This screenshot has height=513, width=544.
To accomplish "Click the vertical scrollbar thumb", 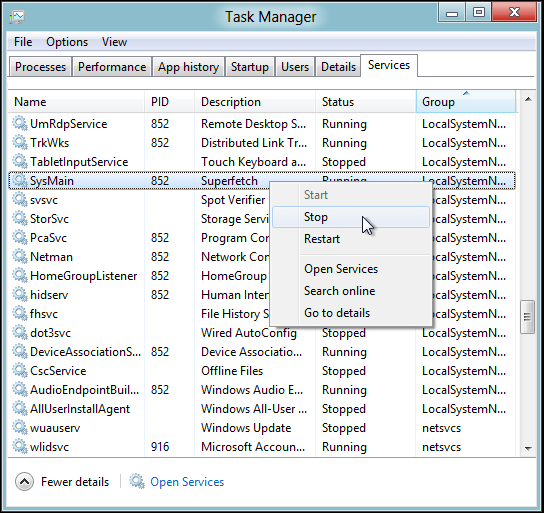I will [527, 317].
